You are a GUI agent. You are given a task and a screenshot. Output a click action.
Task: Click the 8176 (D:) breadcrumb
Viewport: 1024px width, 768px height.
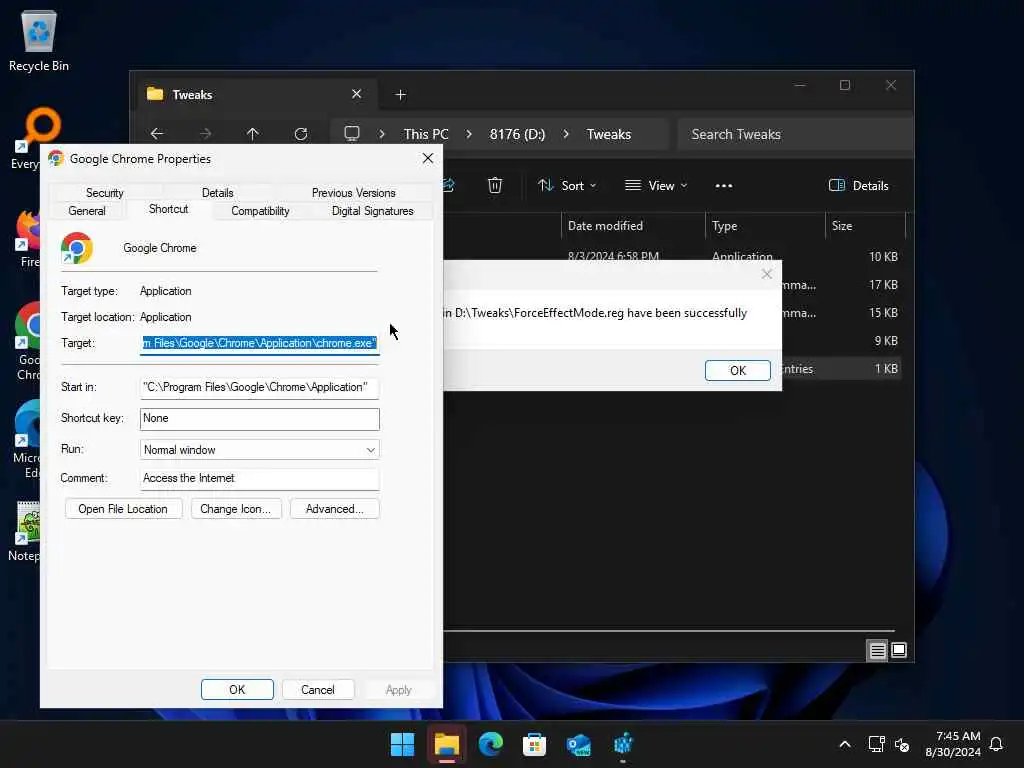click(x=517, y=134)
